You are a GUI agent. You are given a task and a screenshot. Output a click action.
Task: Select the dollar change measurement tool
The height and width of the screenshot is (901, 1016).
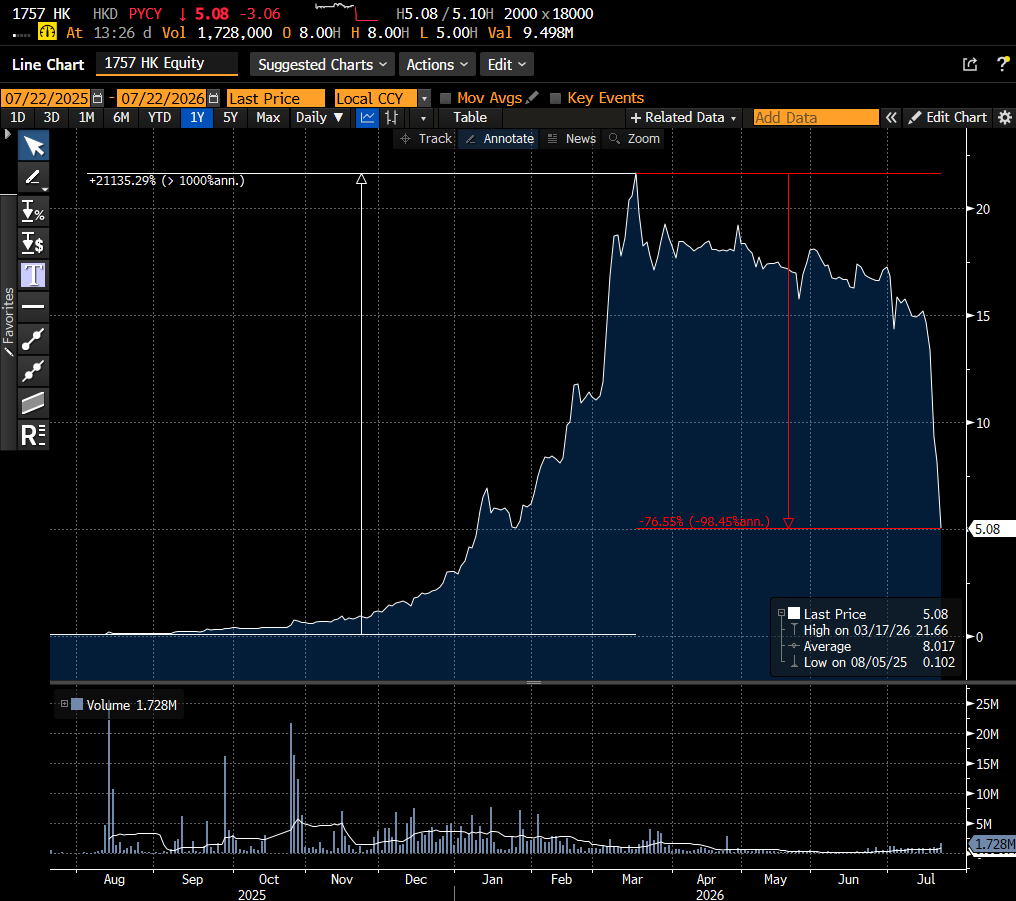pyautogui.click(x=33, y=244)
